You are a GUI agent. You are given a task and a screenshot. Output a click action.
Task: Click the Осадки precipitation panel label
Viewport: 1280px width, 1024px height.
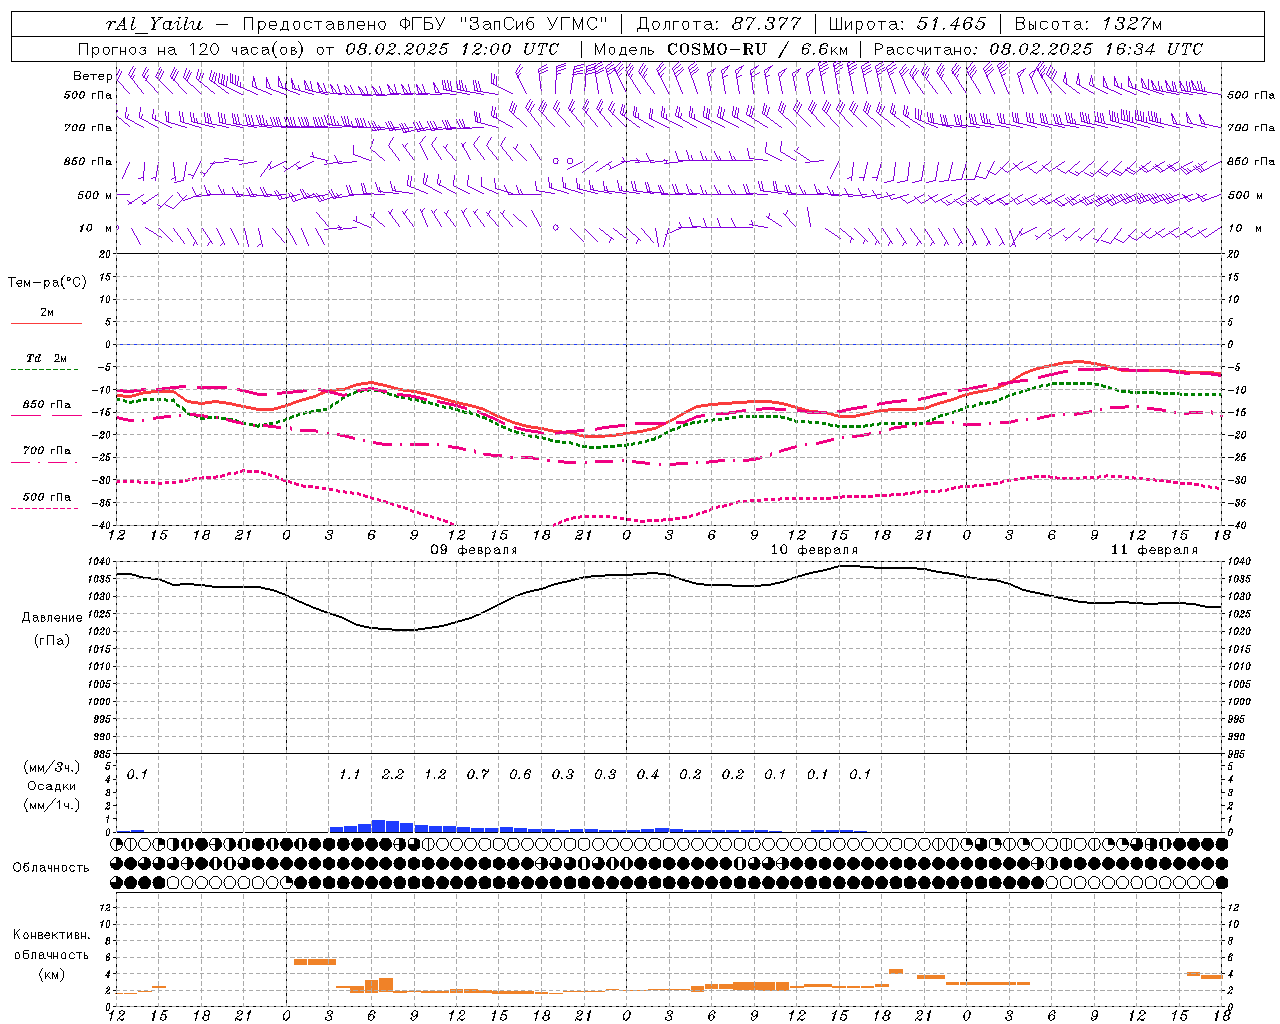click(x=51, y=786)
